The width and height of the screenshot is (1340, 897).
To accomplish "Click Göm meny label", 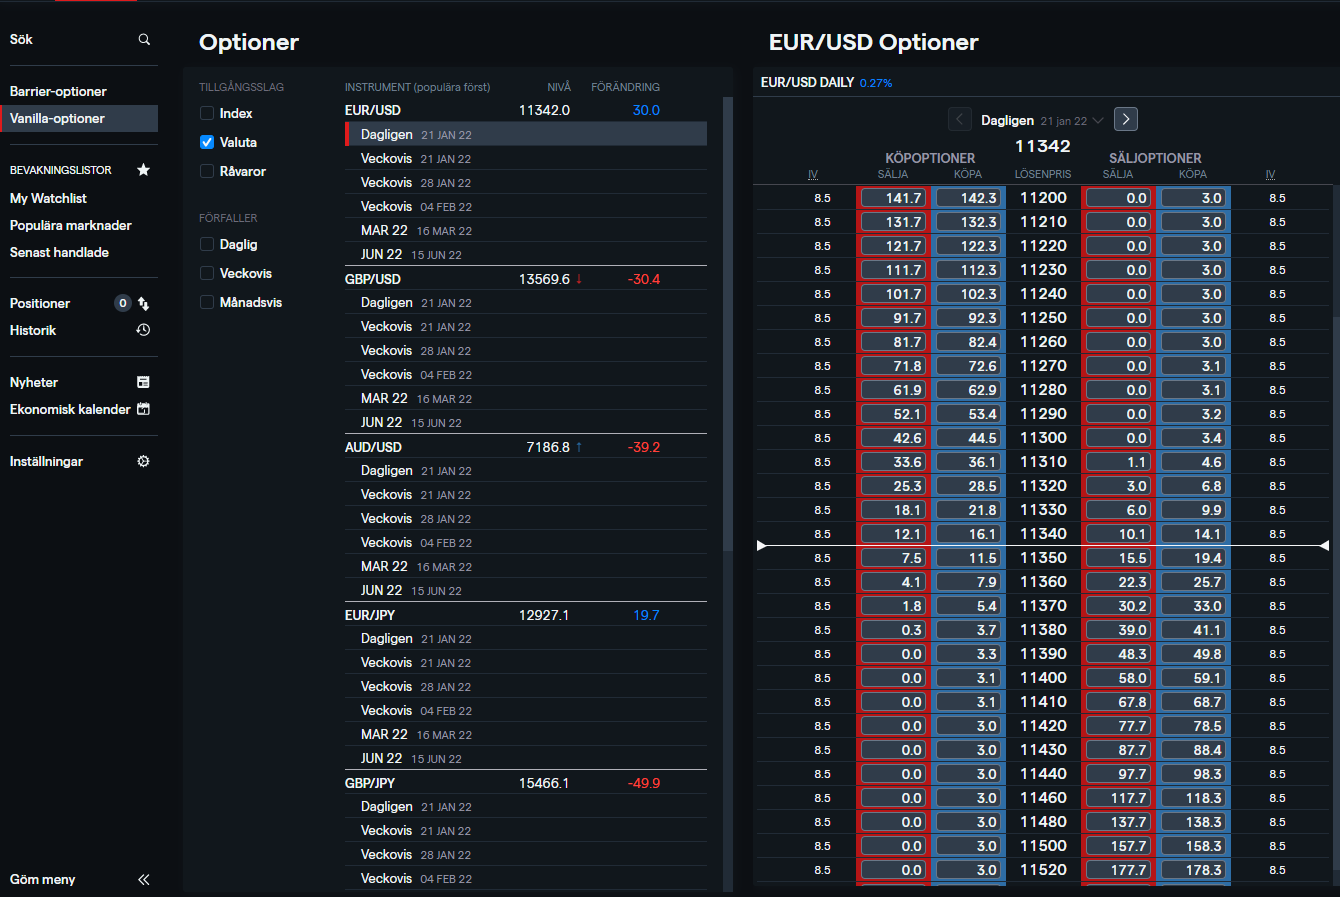I will tap(43, 880).
